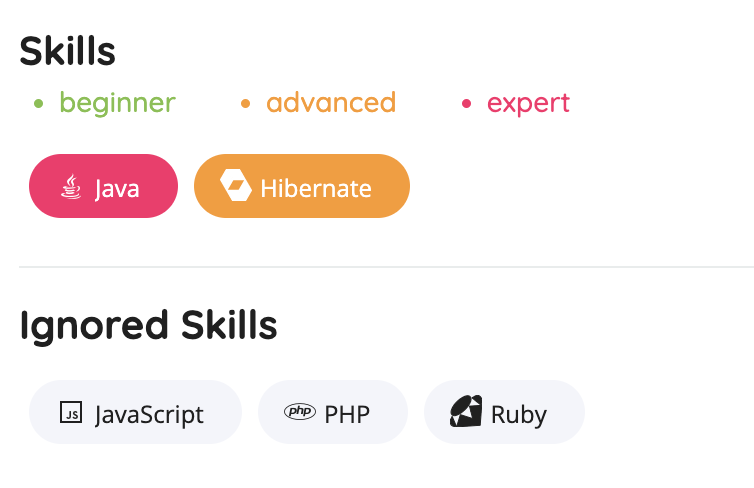Click the beginner level legend label
Image resolution: width=754 pixels, height=488 pixels.
(117, 103)
